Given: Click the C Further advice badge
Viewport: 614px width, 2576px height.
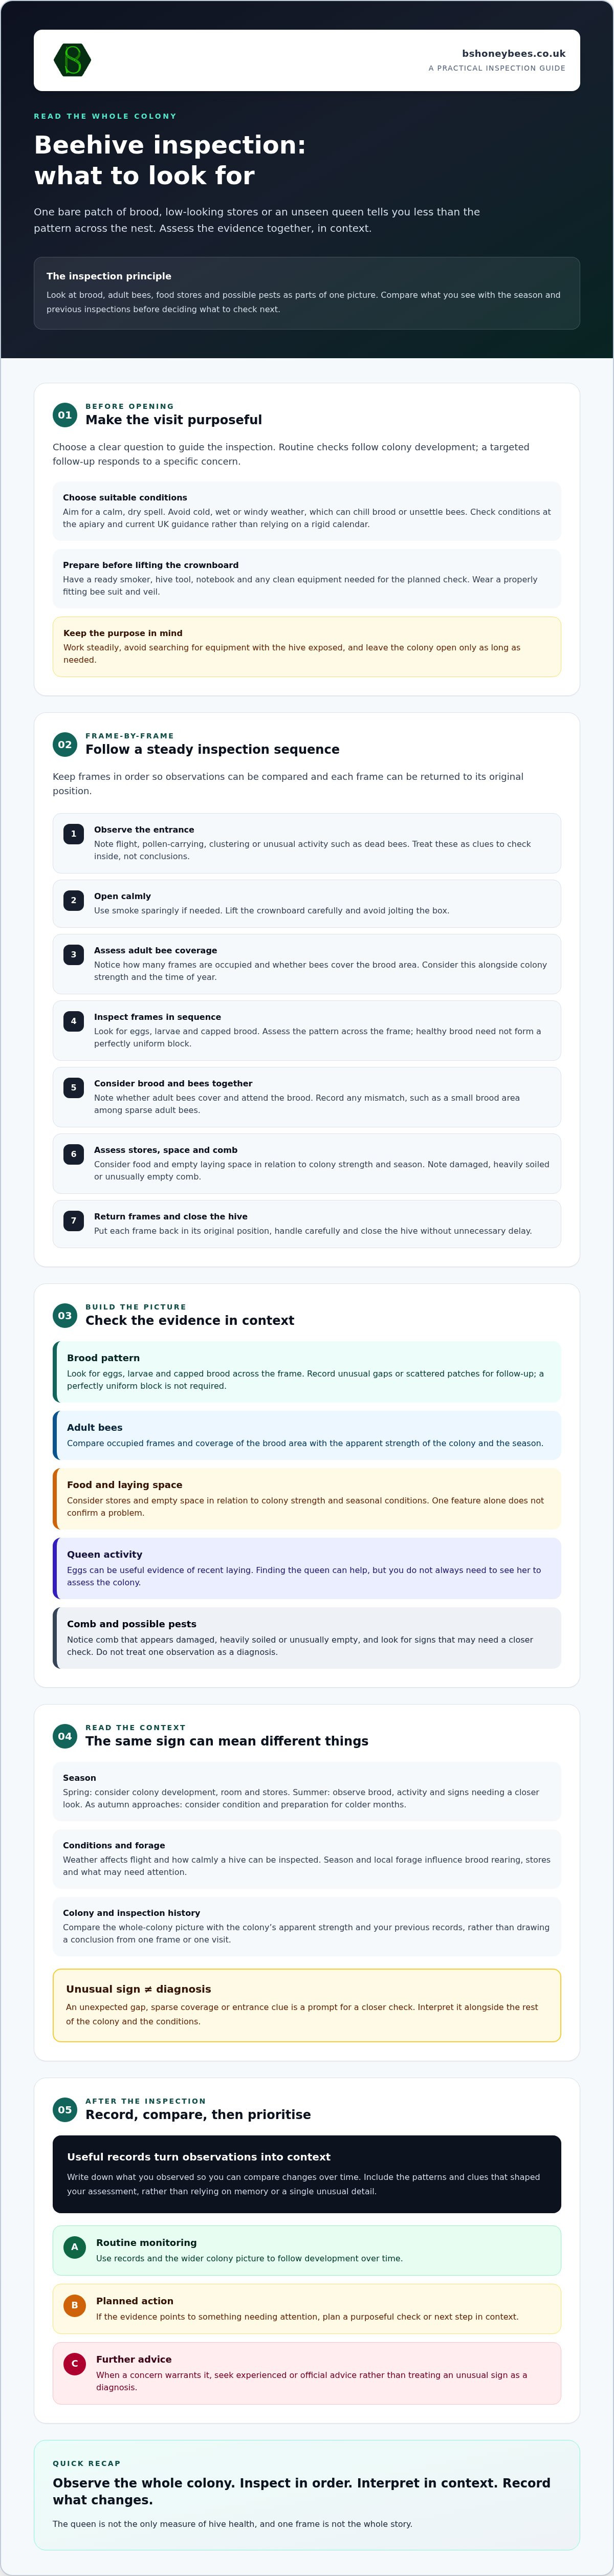Looking at the screenshot, I should (x=74, y=2364).
